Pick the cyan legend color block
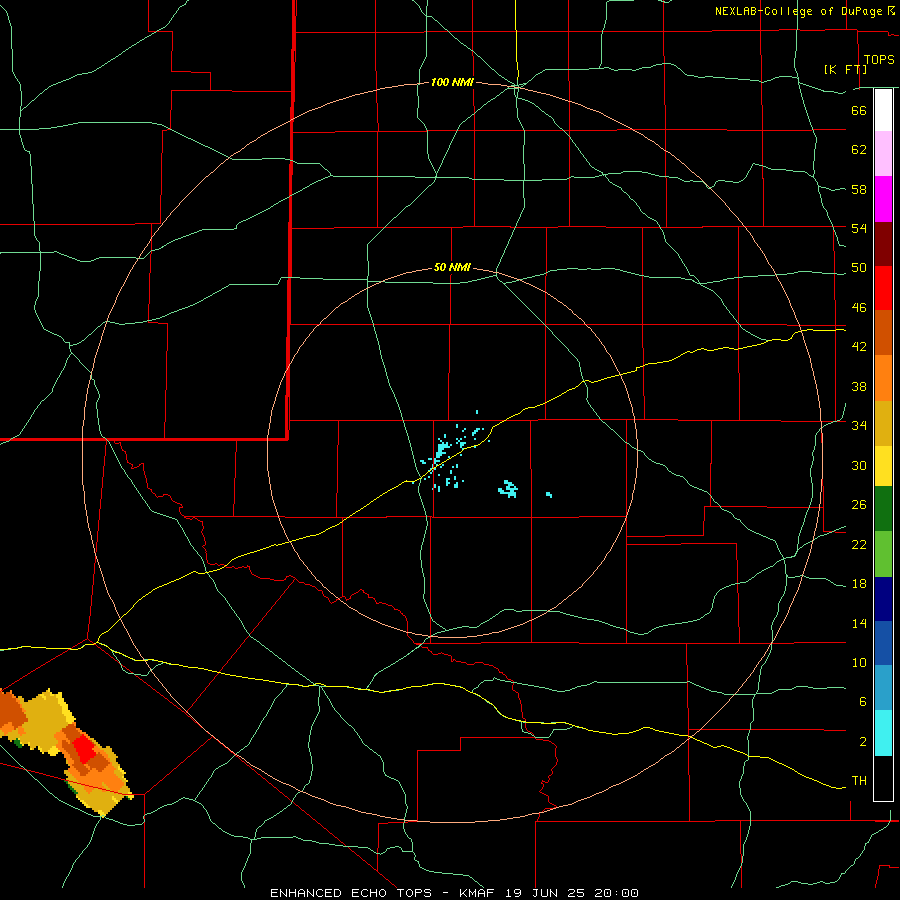This screenshot has height=900, width=900. (883, 733)
